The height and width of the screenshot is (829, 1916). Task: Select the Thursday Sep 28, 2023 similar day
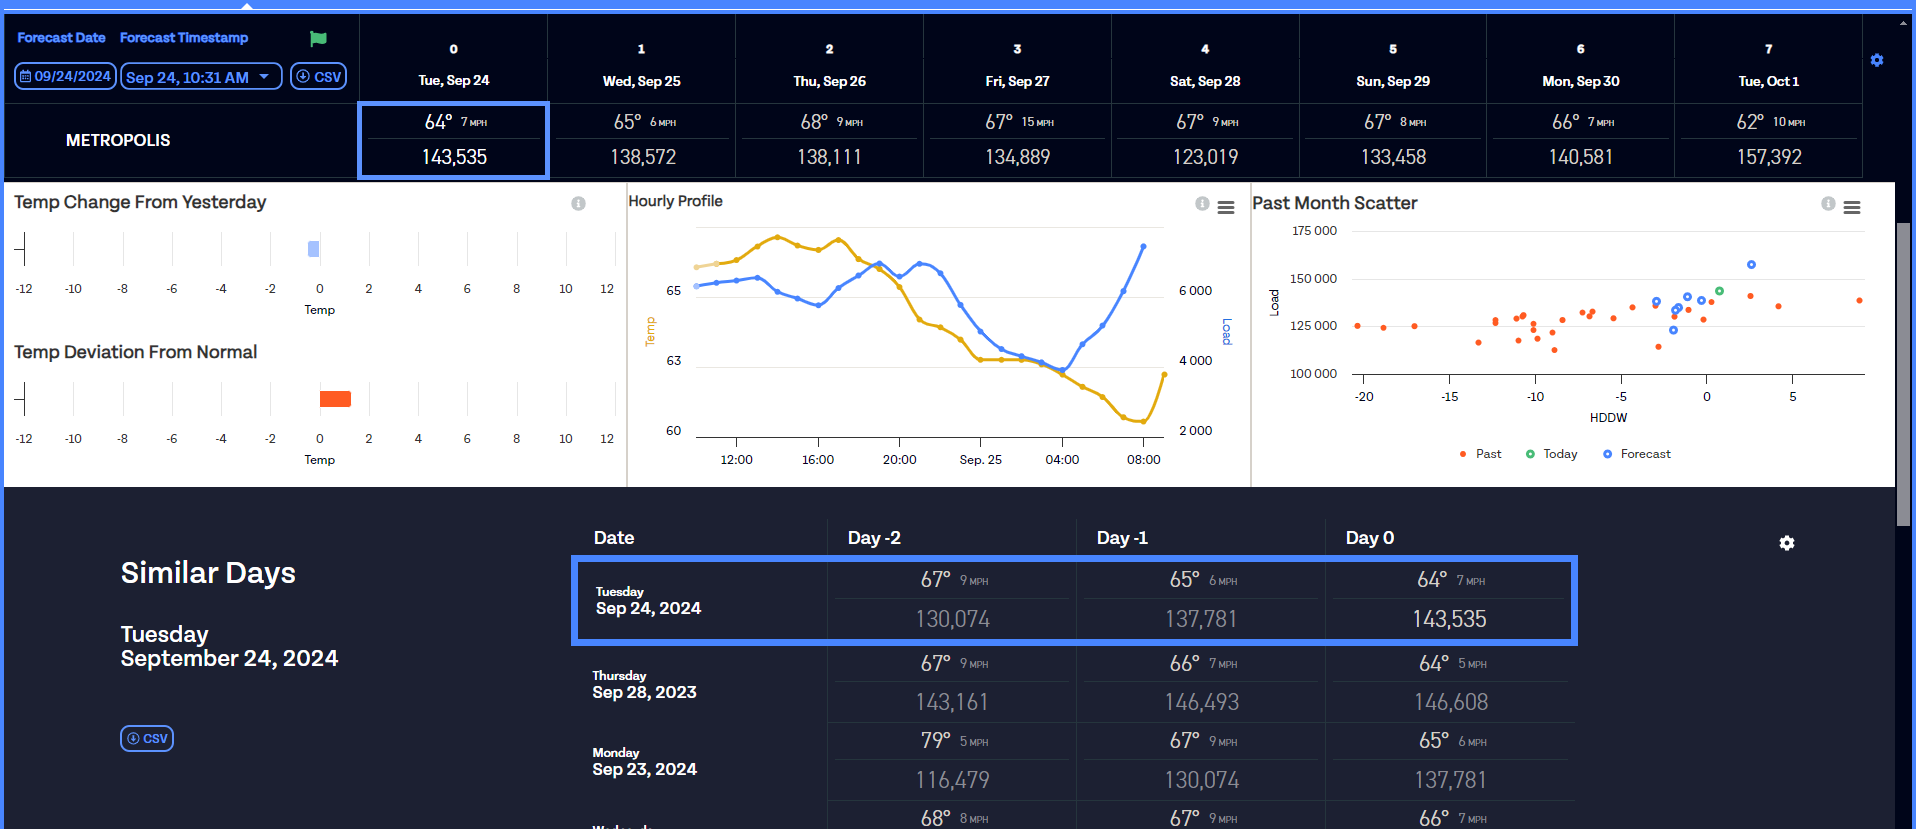(x=644, y=685)
